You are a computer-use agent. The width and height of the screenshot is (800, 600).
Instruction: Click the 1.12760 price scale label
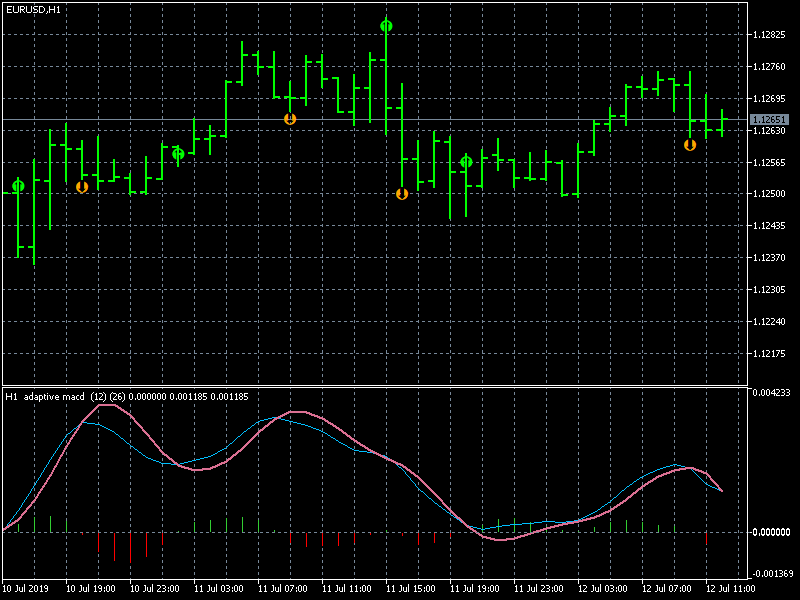point(769,66)
